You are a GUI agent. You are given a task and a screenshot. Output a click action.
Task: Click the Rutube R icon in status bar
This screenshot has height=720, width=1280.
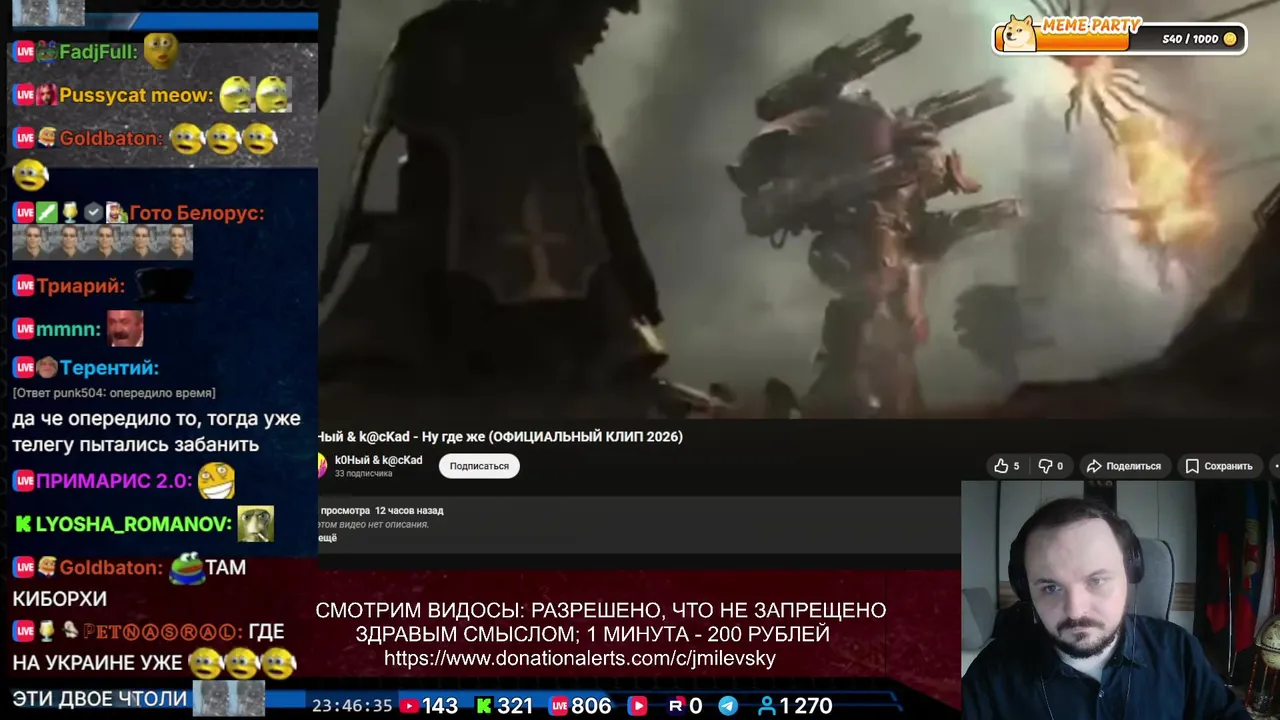(x=676, y=706)
